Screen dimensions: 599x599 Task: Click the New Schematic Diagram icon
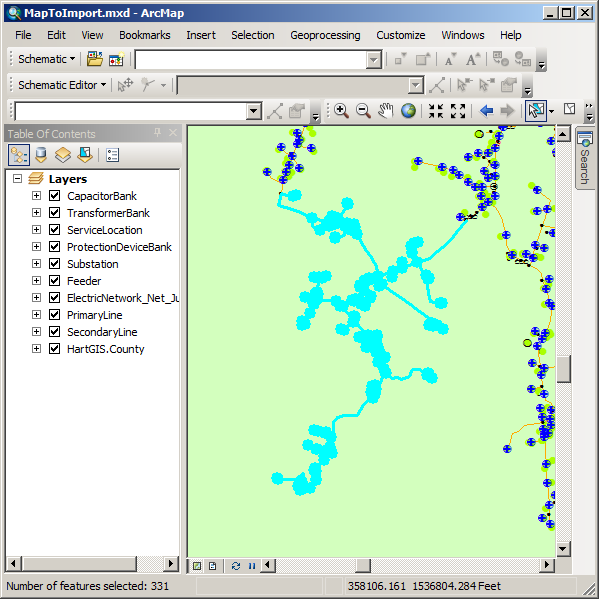point(116,59)
